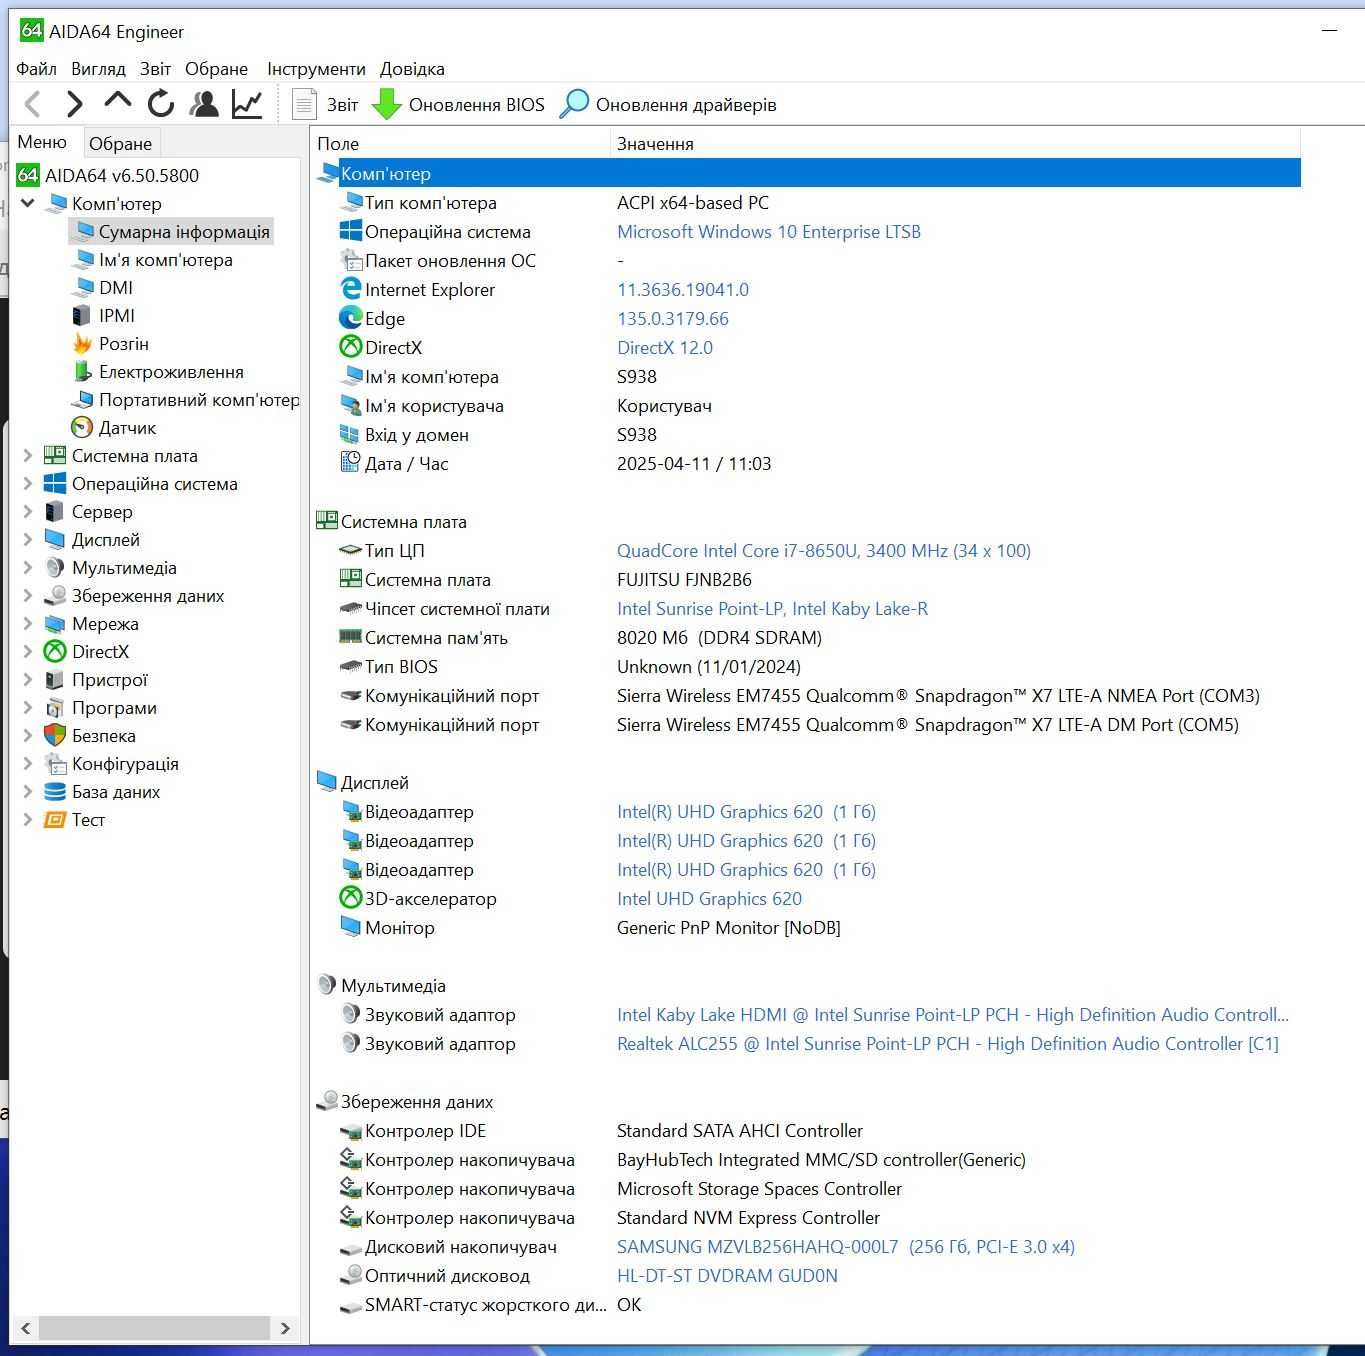Go up one level with the up arrow icon
This screenshot has width=1365, height=1356.
[117, 102]
